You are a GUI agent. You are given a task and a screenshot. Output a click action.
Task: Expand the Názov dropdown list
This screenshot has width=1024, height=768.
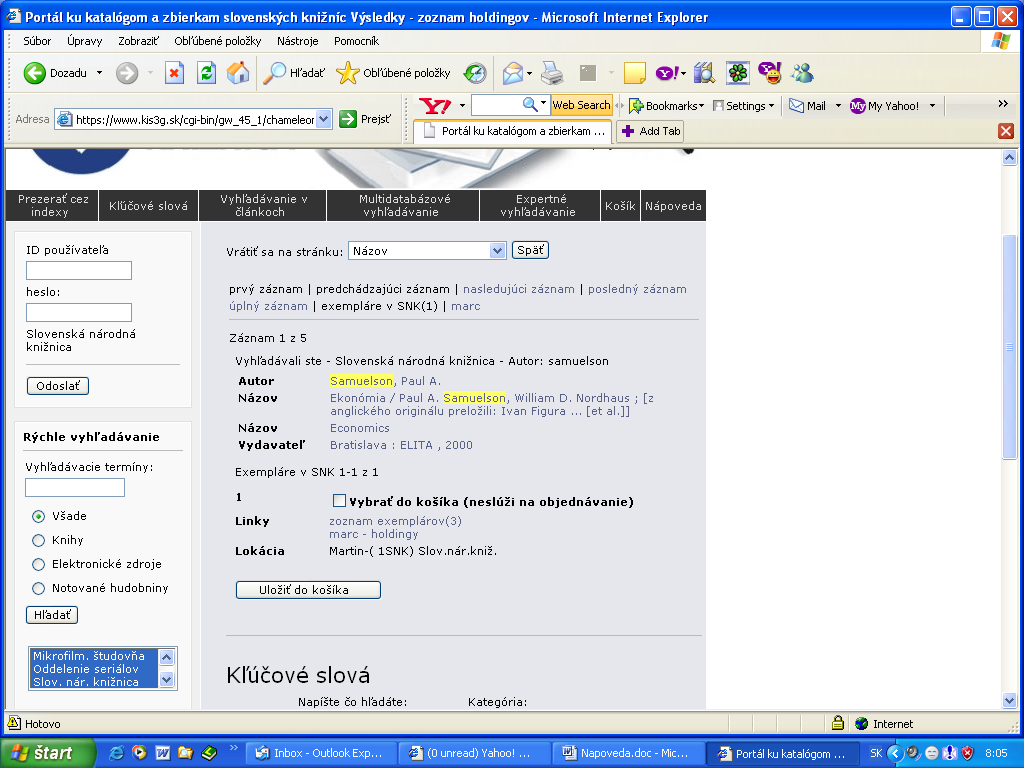pos(497,251)
